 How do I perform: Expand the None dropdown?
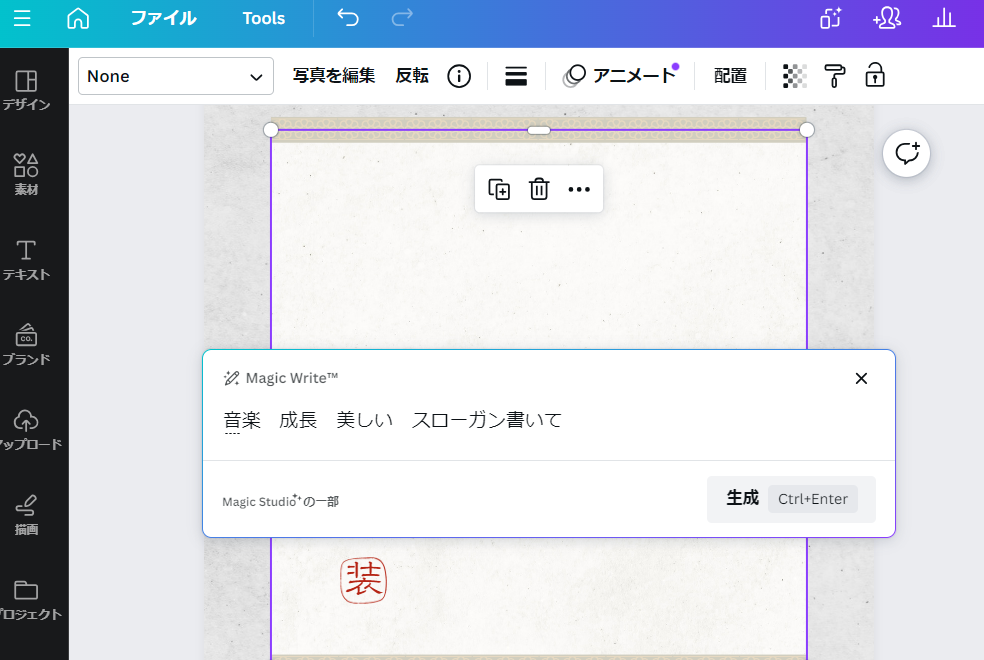(176, 76)
